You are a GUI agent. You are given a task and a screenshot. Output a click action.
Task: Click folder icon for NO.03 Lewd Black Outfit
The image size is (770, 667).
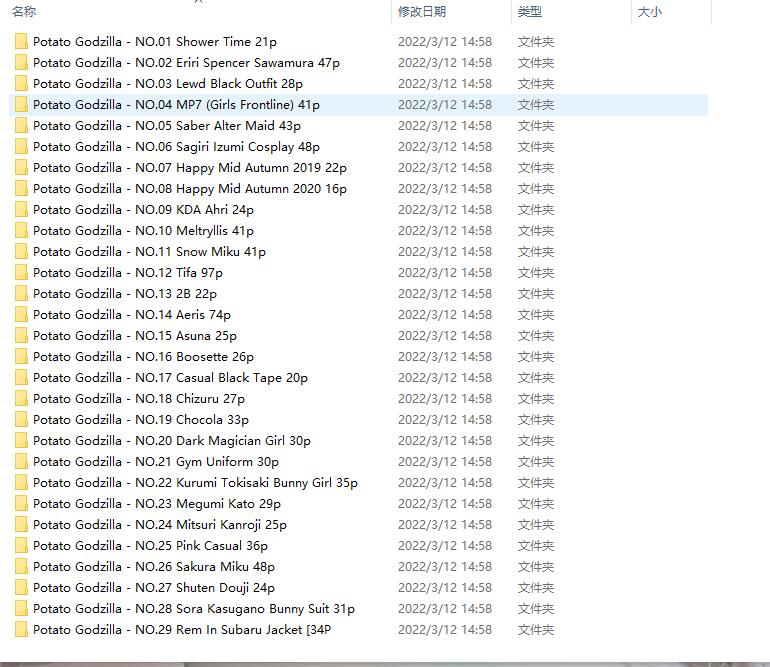[21, 83]
